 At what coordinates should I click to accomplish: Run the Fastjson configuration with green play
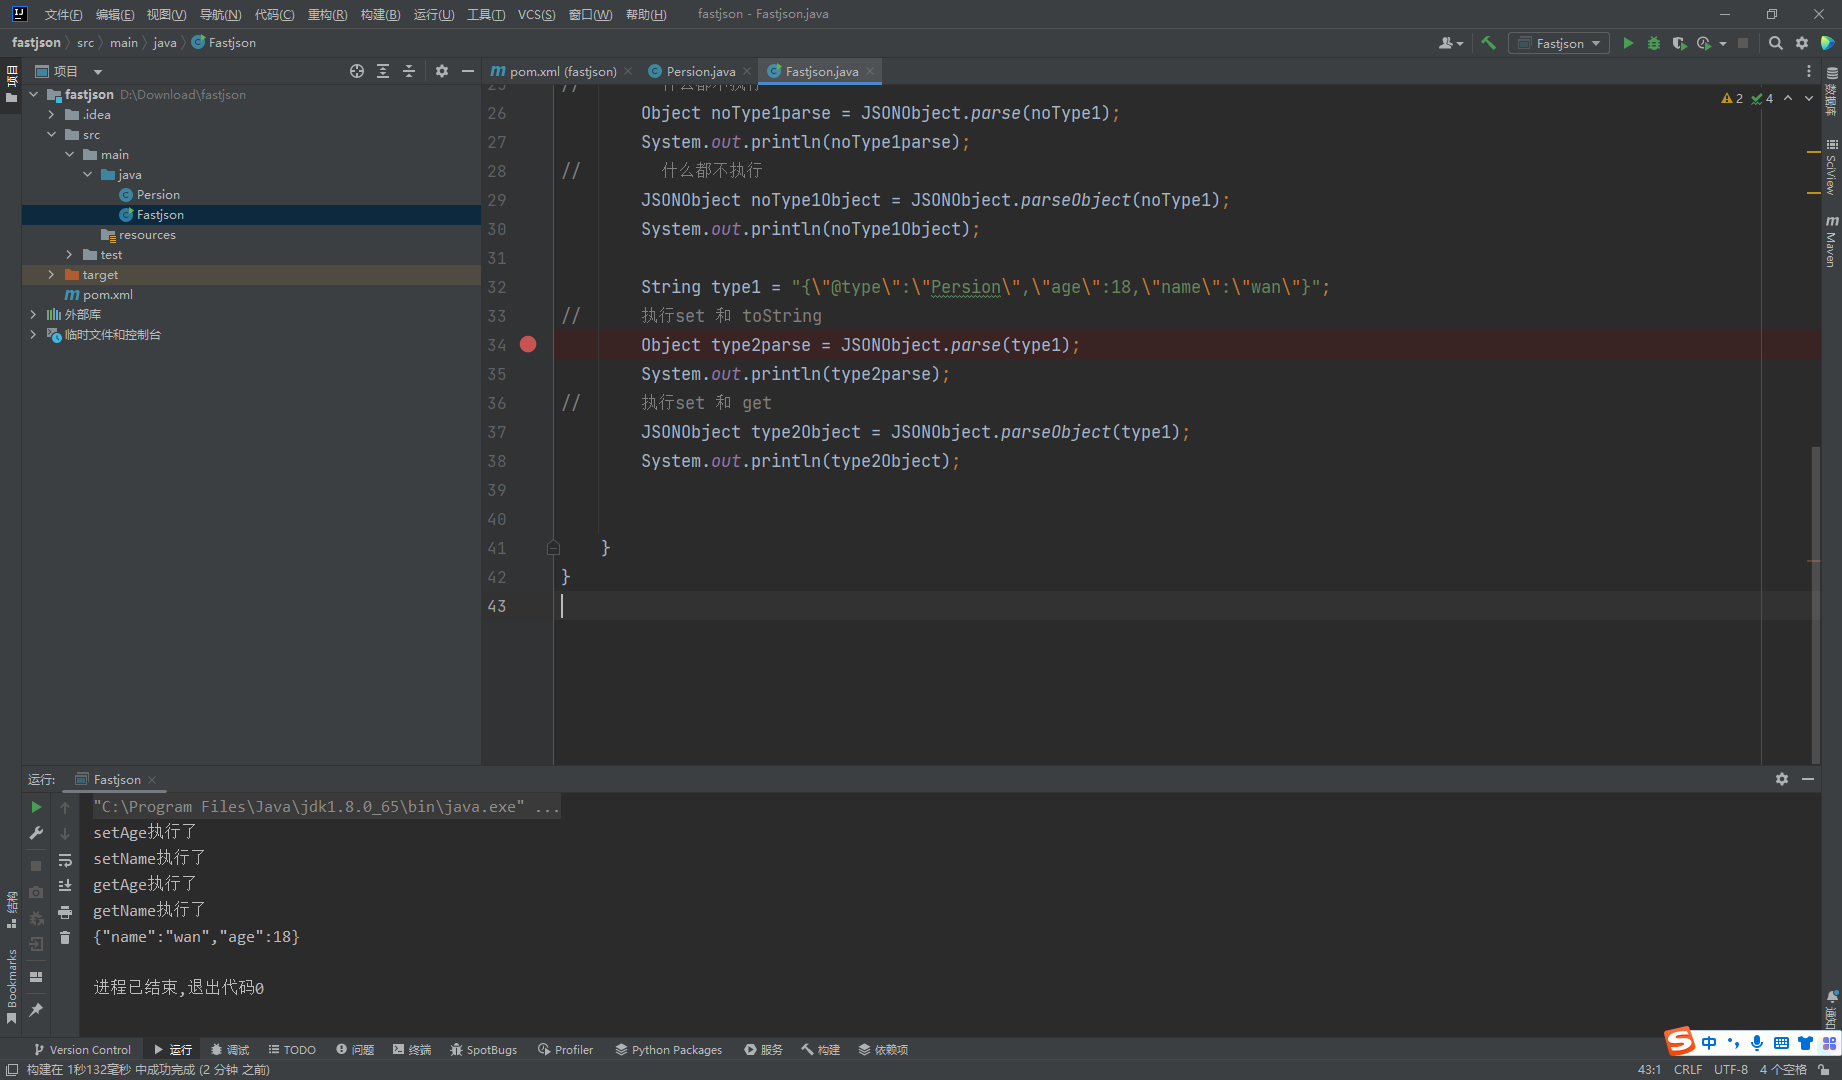pos(1628,43)
